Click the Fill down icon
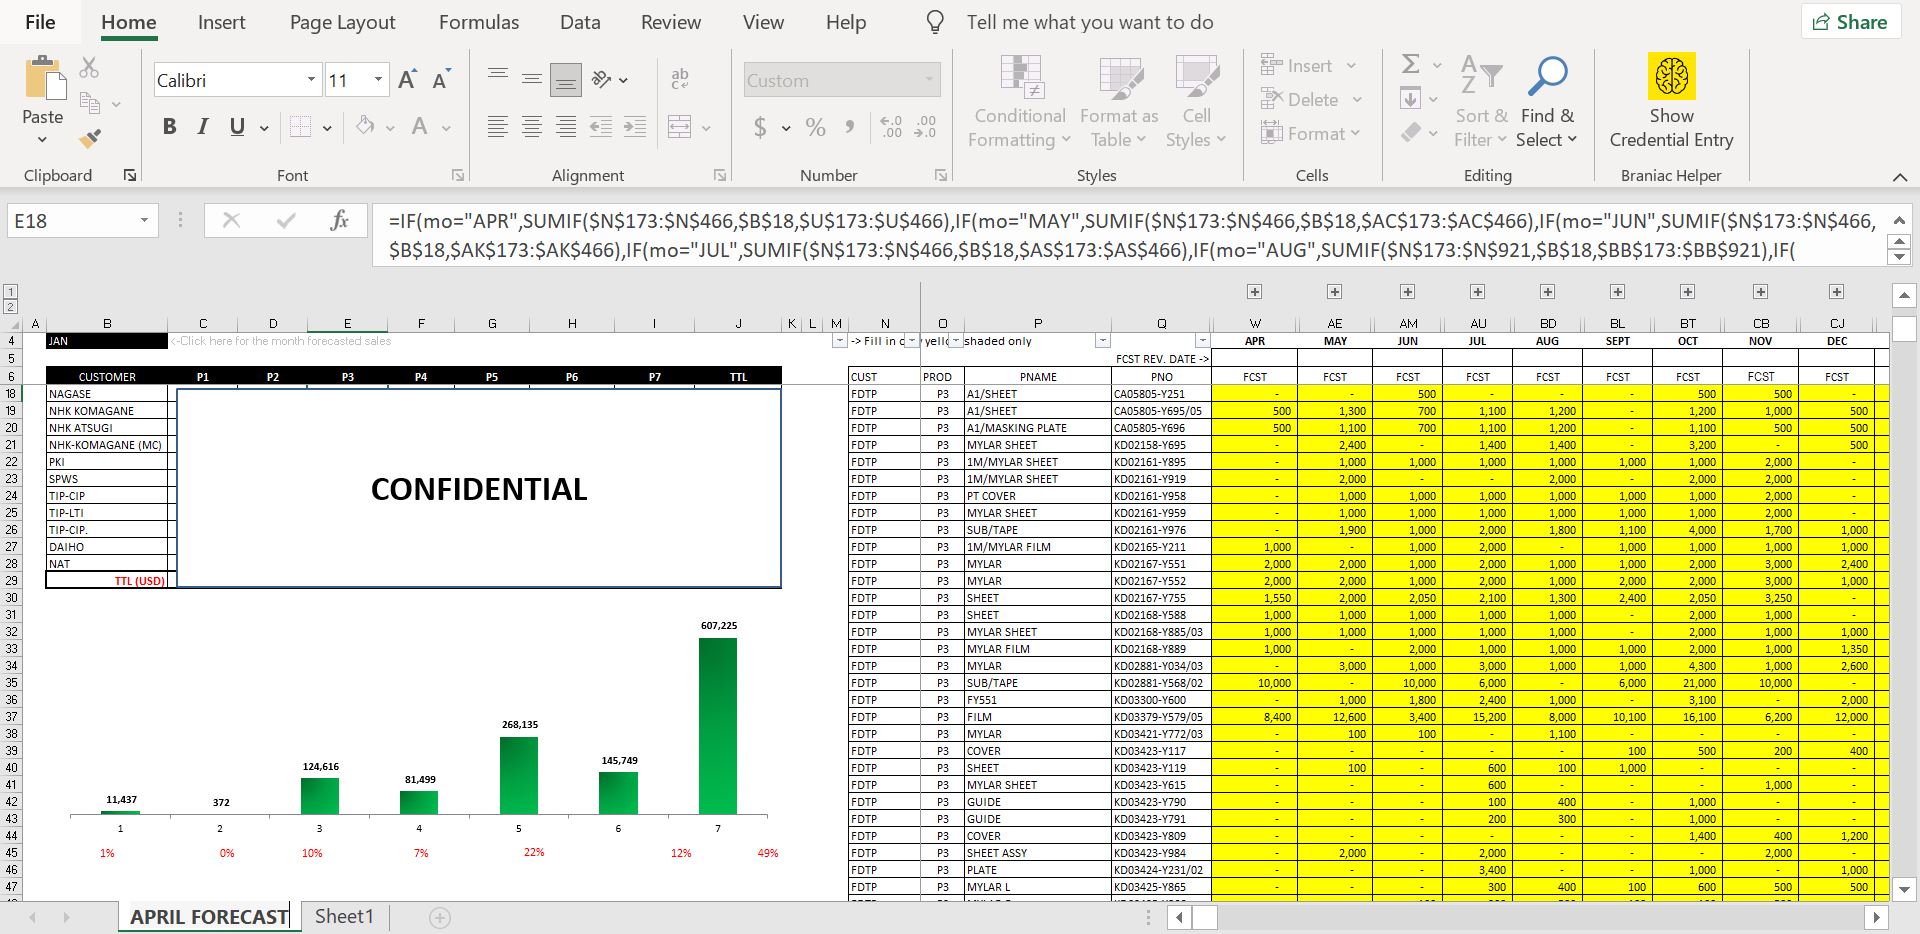1920x934 pixels. tap(1411, 98)
